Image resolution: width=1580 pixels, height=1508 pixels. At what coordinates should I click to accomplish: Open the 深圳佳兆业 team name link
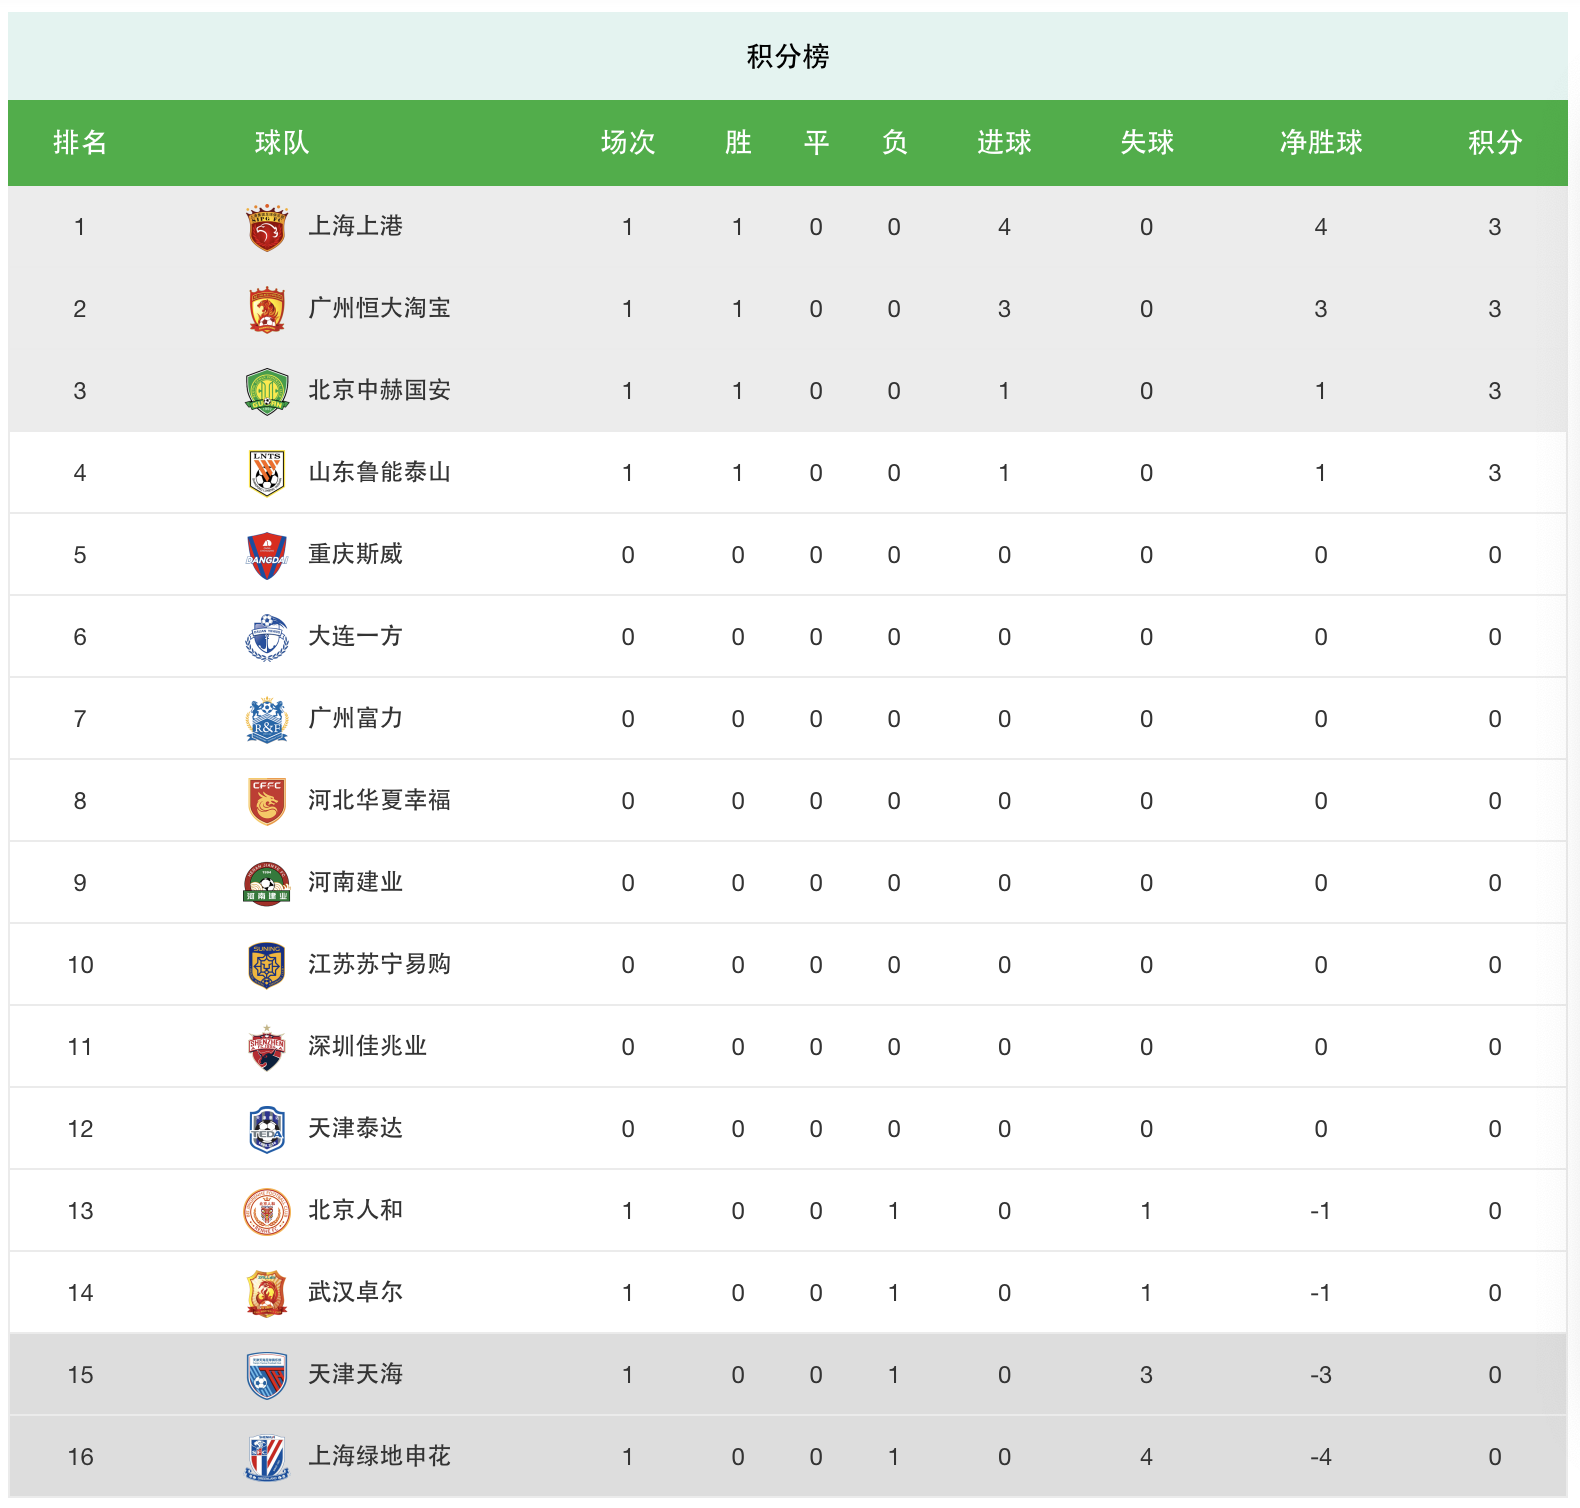coord(367,1046)
